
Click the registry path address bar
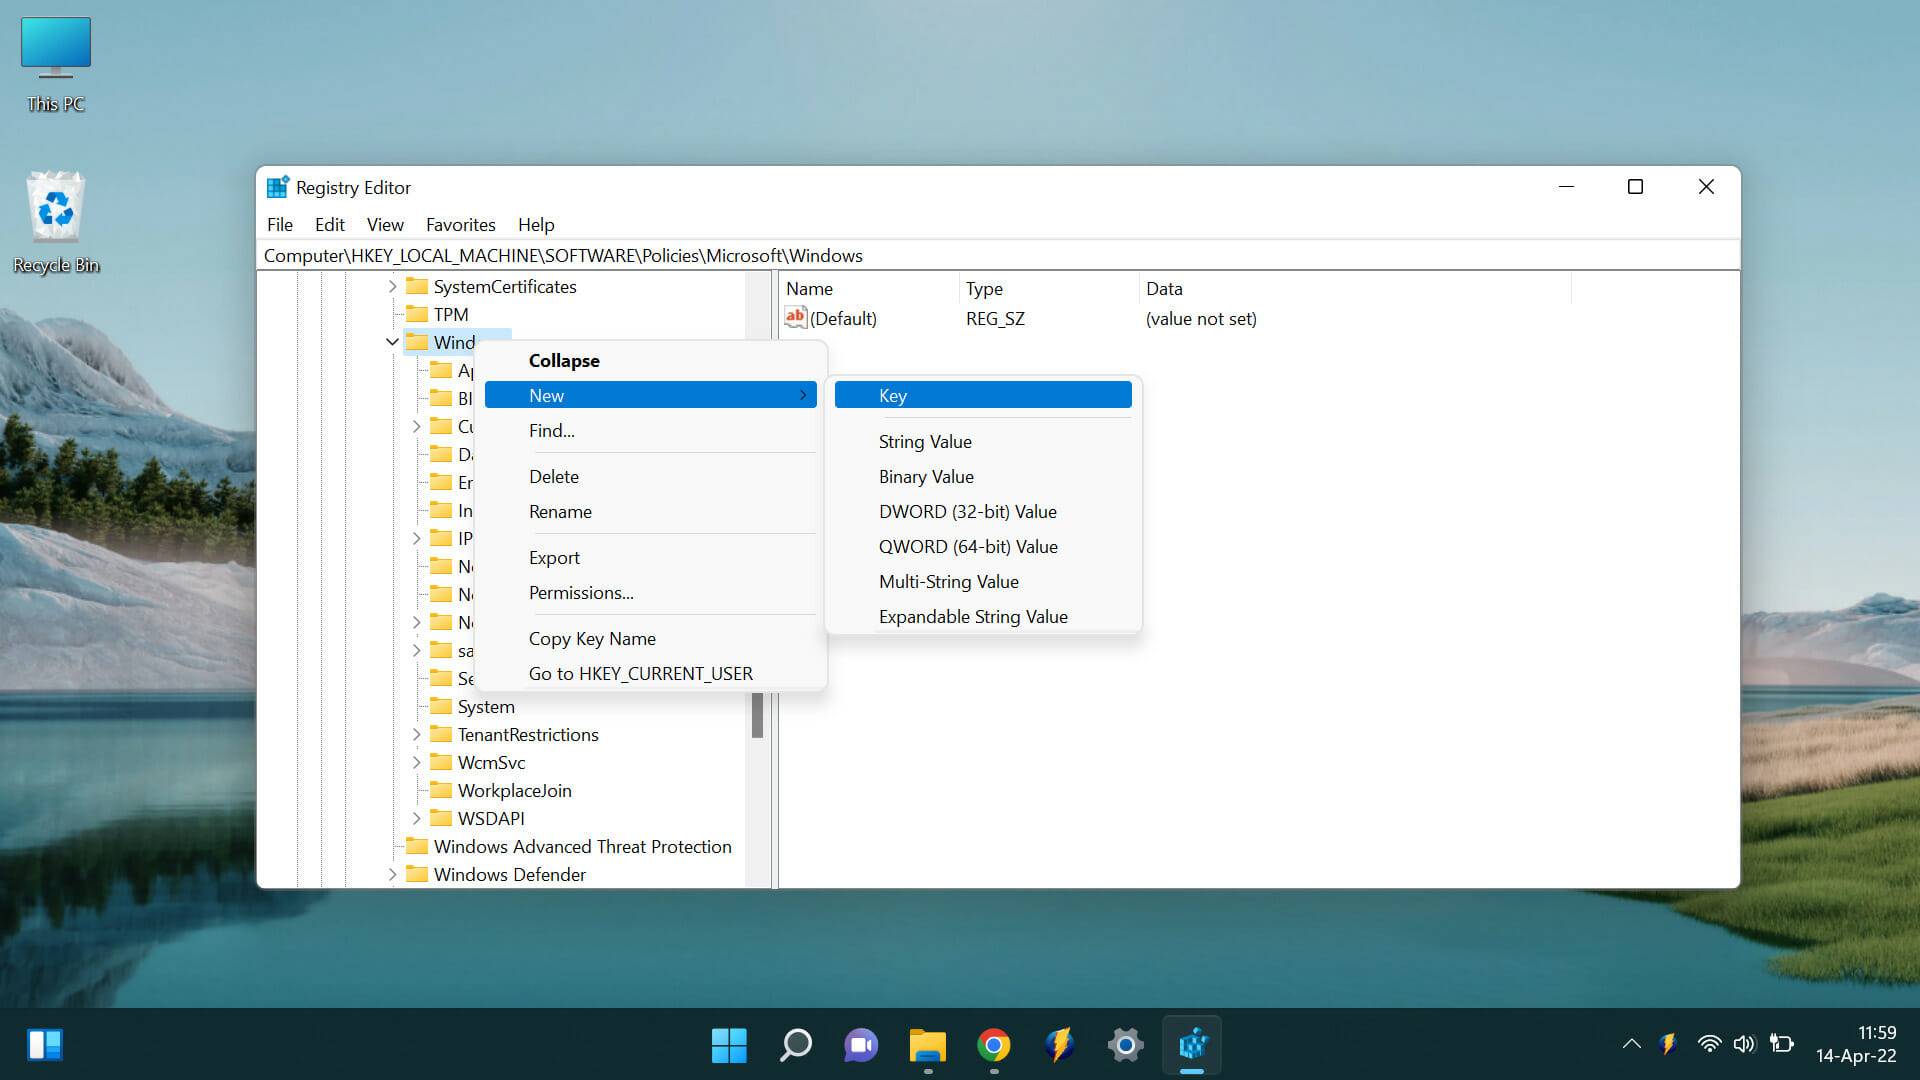pyautogui.click(x=700, y=255)
